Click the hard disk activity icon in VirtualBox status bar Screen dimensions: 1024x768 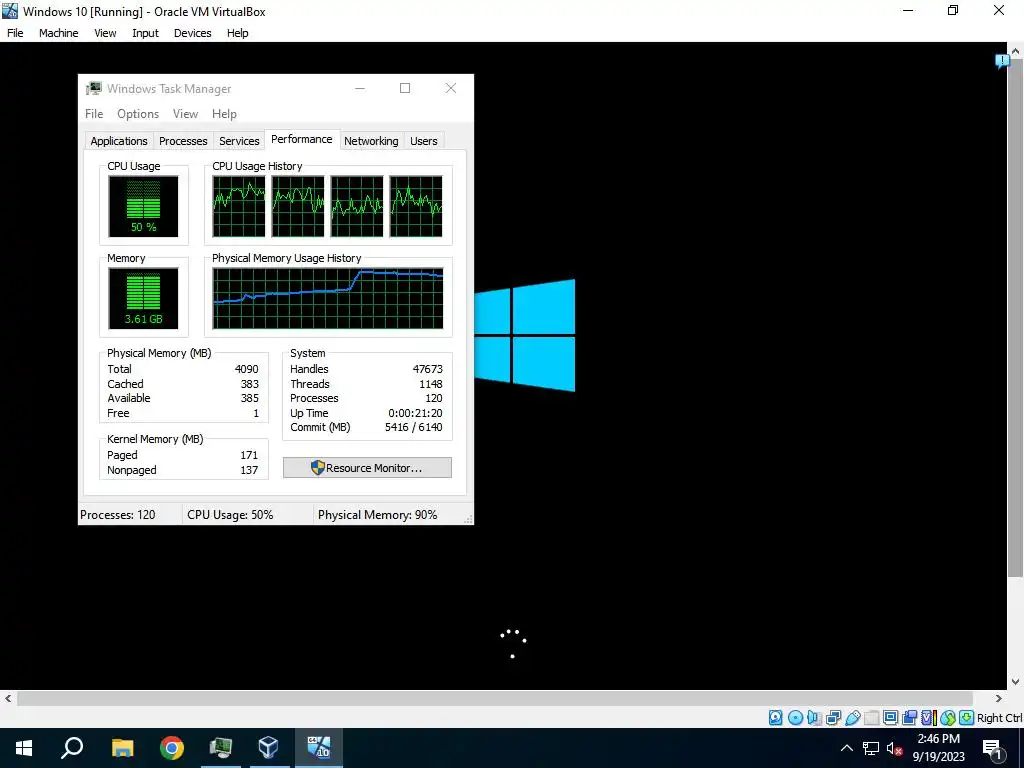(x=775, y=718)
